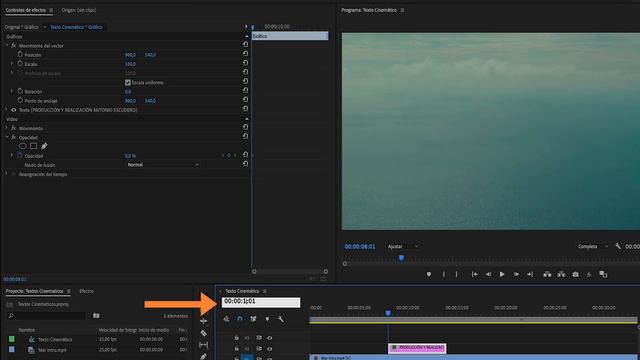Open the Completa playback resolution dropdown
The height and width of the screenshot is (360, 640).
[x=593, y=246]
